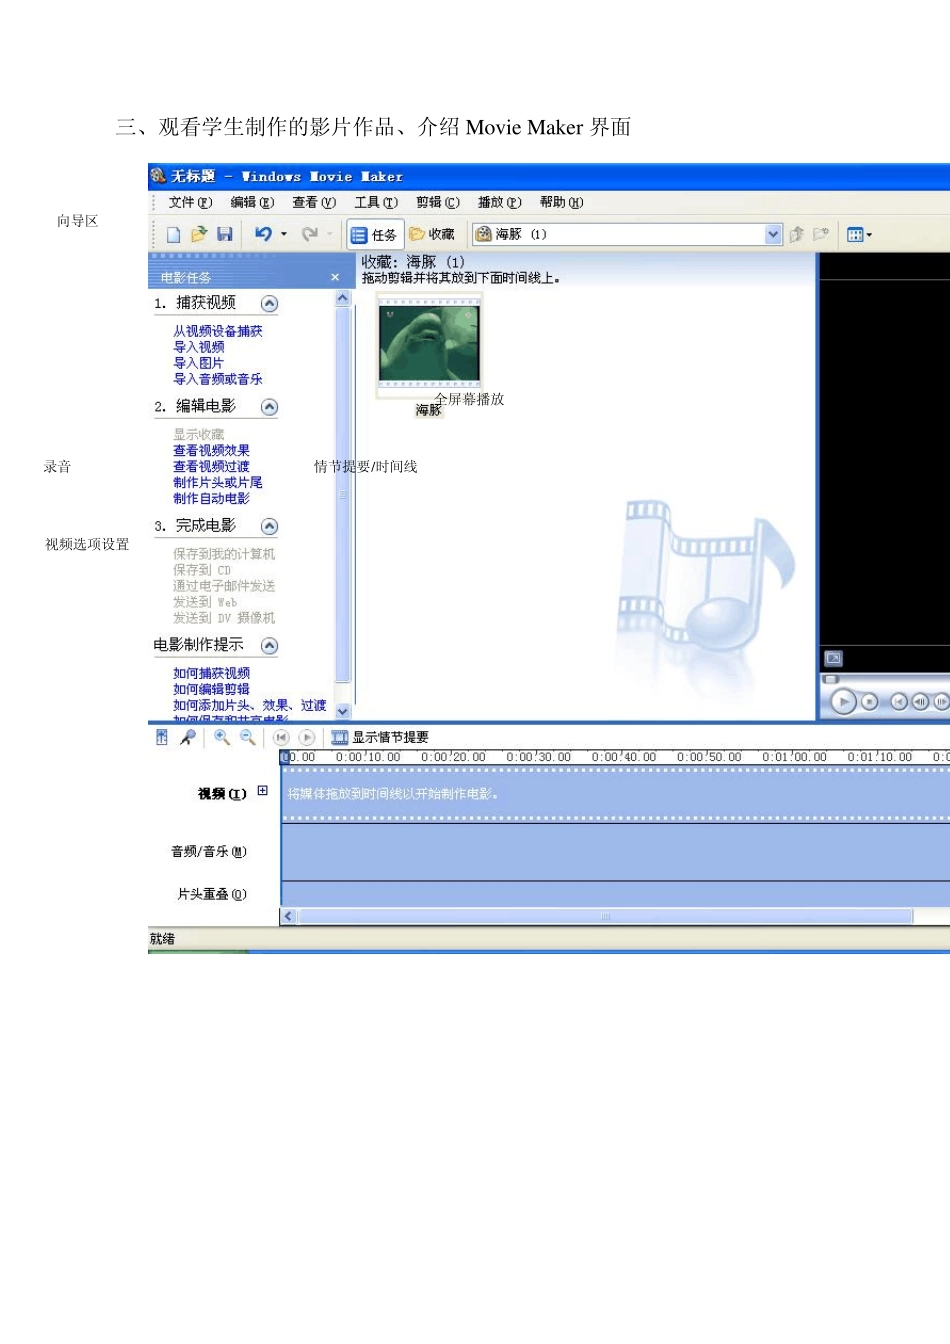Create a new project with the blank-page icon

click(x=173, y=234)
